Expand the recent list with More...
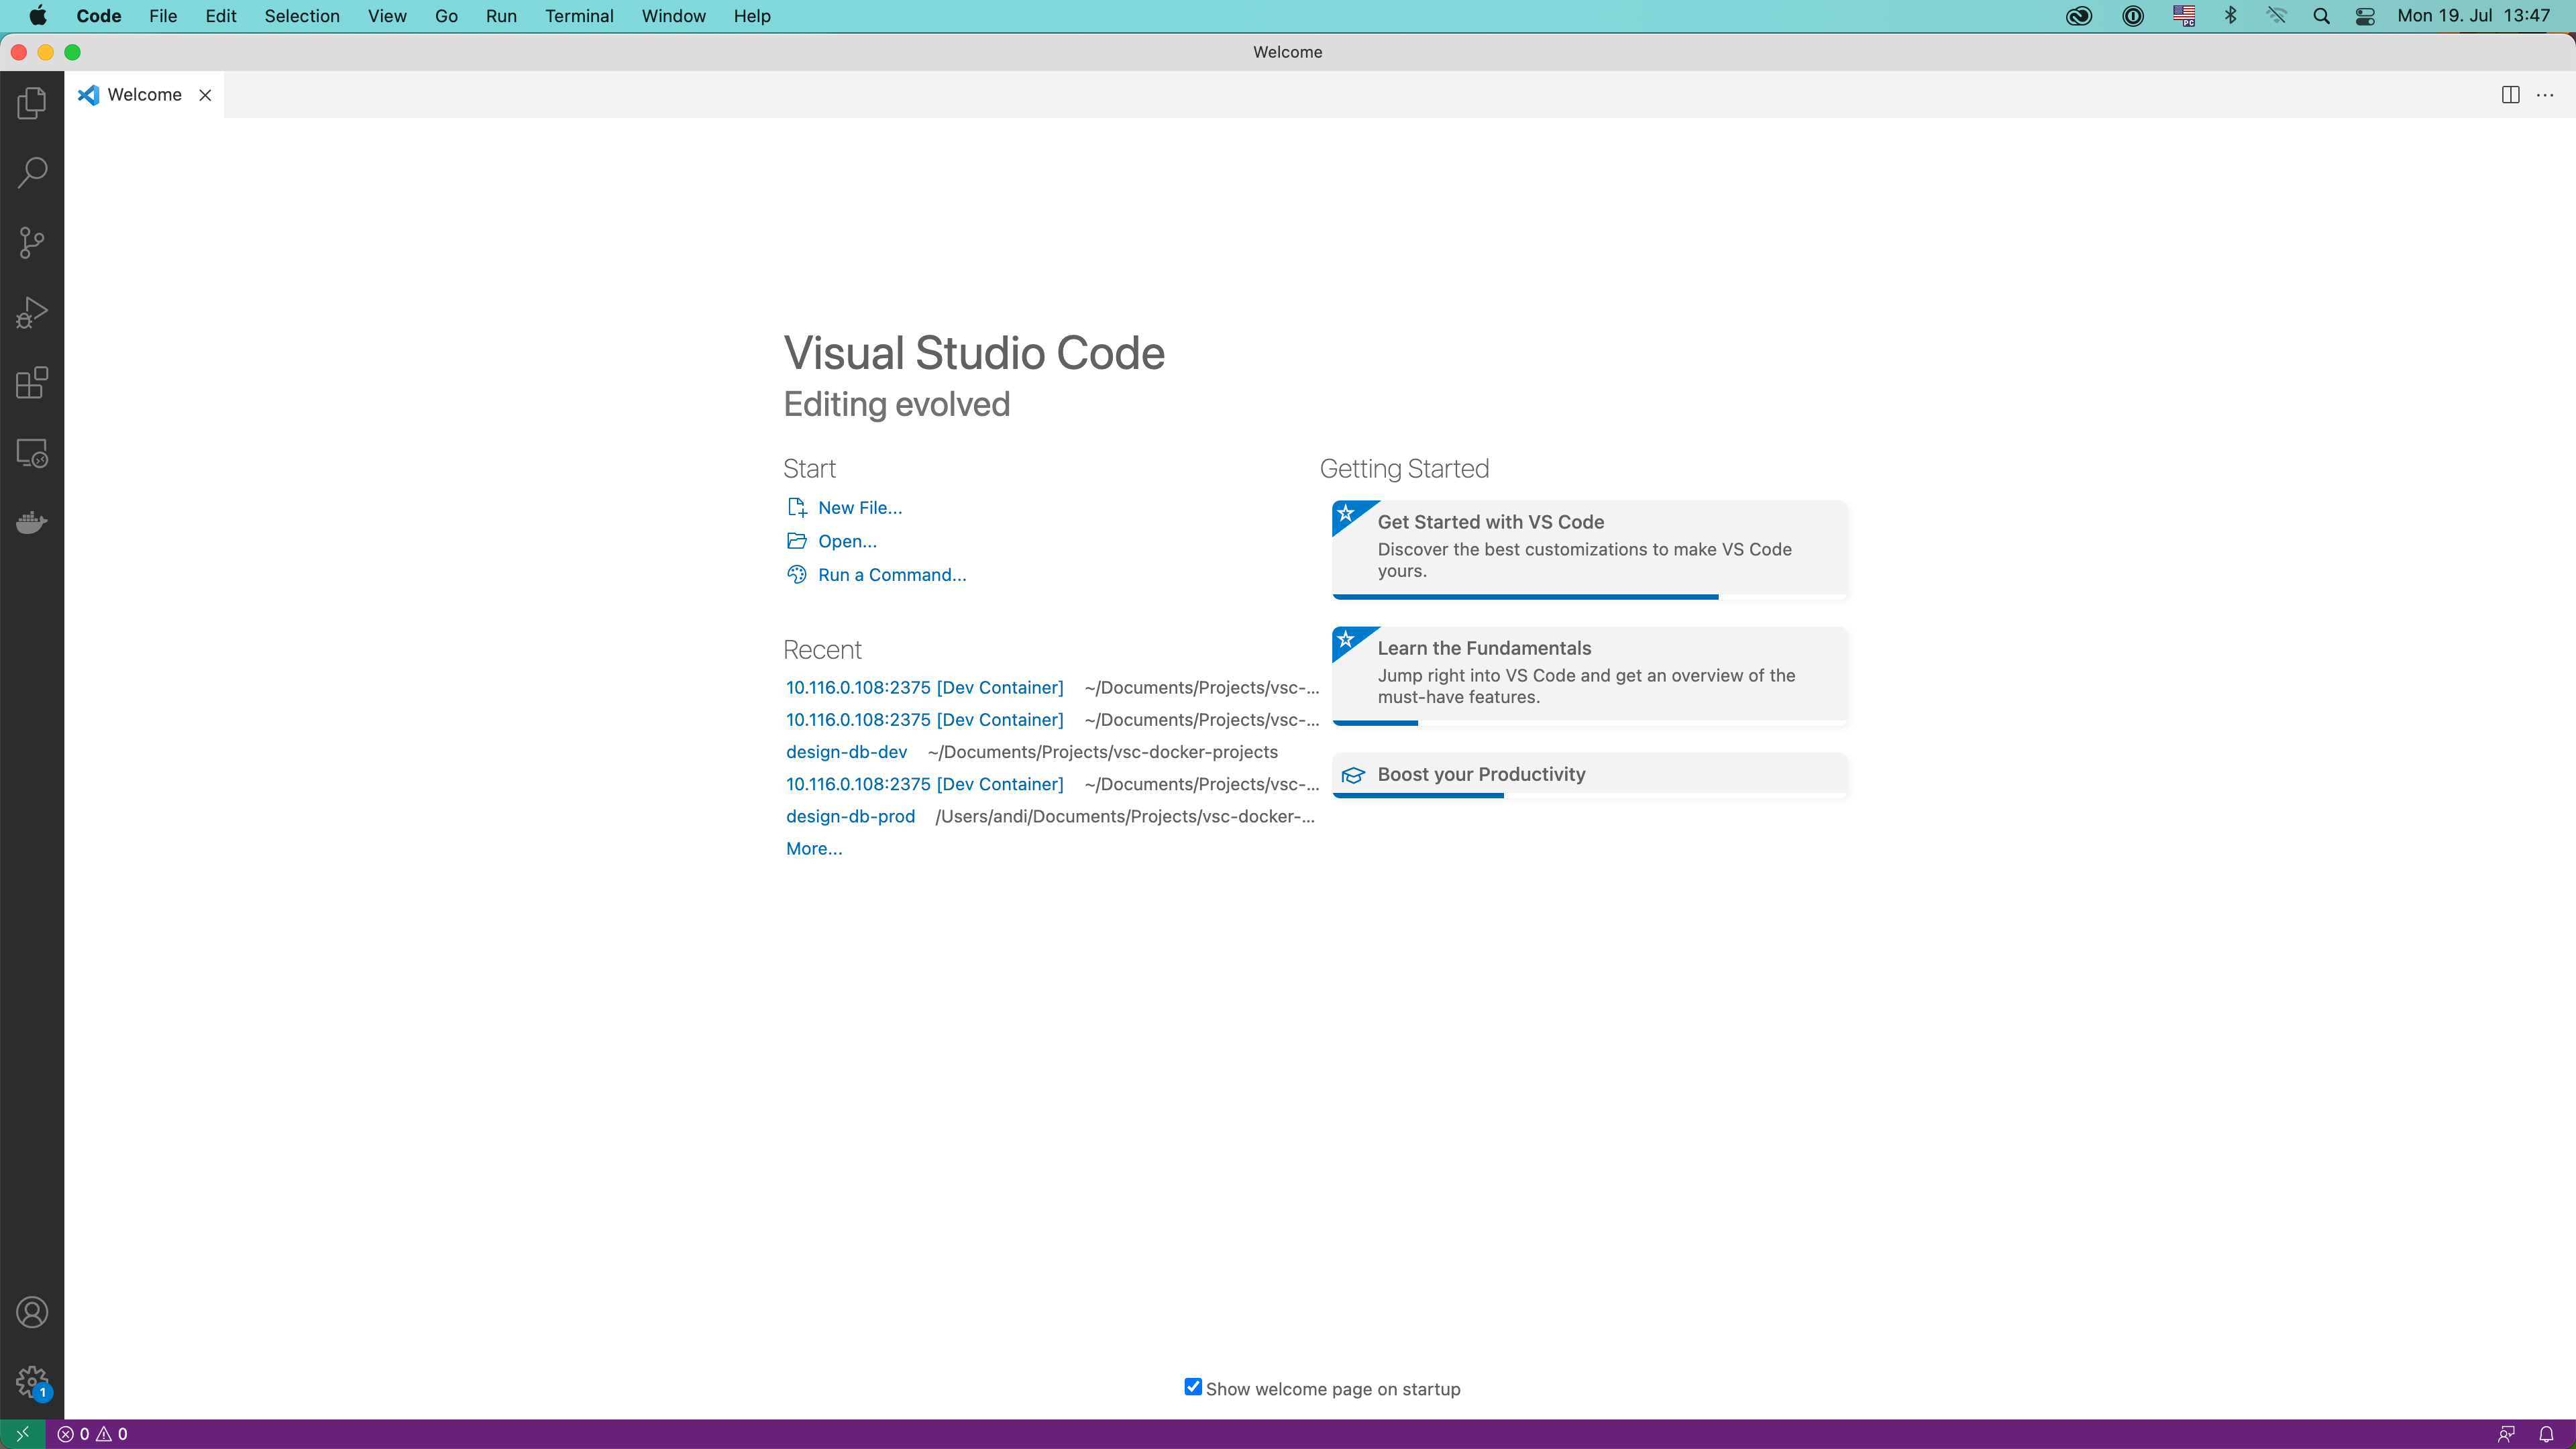2576x1449 pixels. point(813,848)
